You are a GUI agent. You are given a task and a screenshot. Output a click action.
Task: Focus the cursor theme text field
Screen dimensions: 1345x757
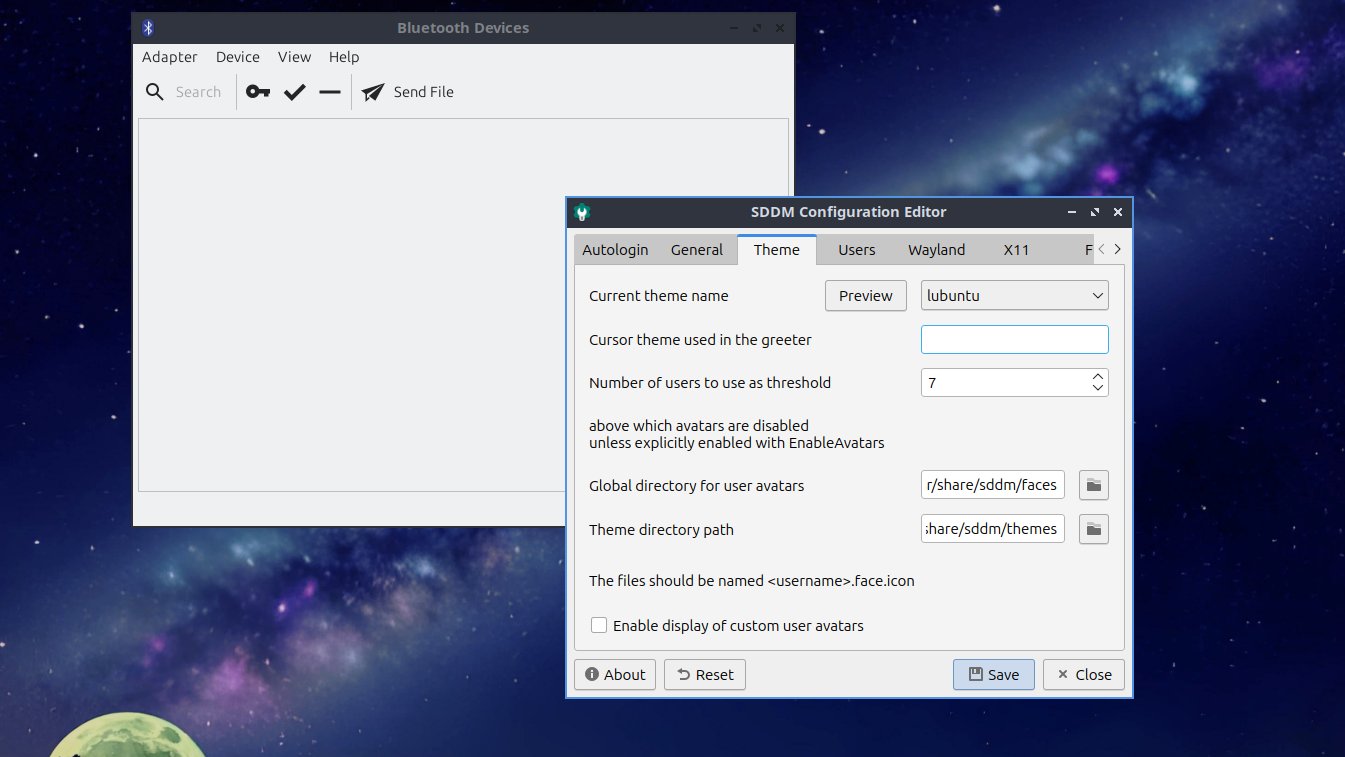pos(1014,340)
